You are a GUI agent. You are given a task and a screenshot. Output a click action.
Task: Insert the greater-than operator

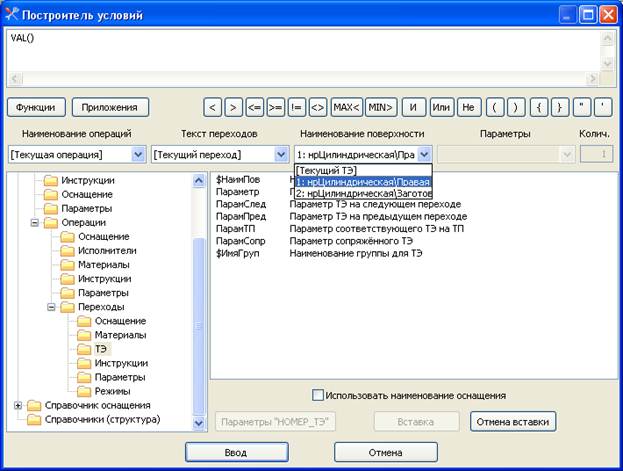click(234, 107)
